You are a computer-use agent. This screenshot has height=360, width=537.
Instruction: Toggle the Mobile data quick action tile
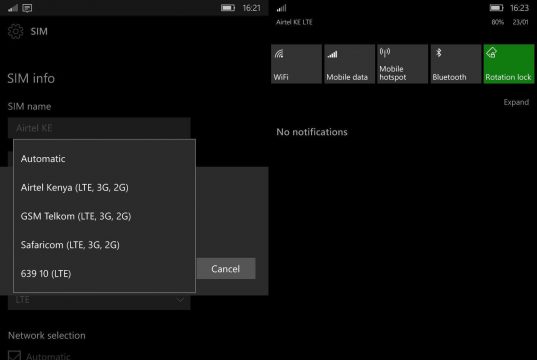click(x=349, y=64)
